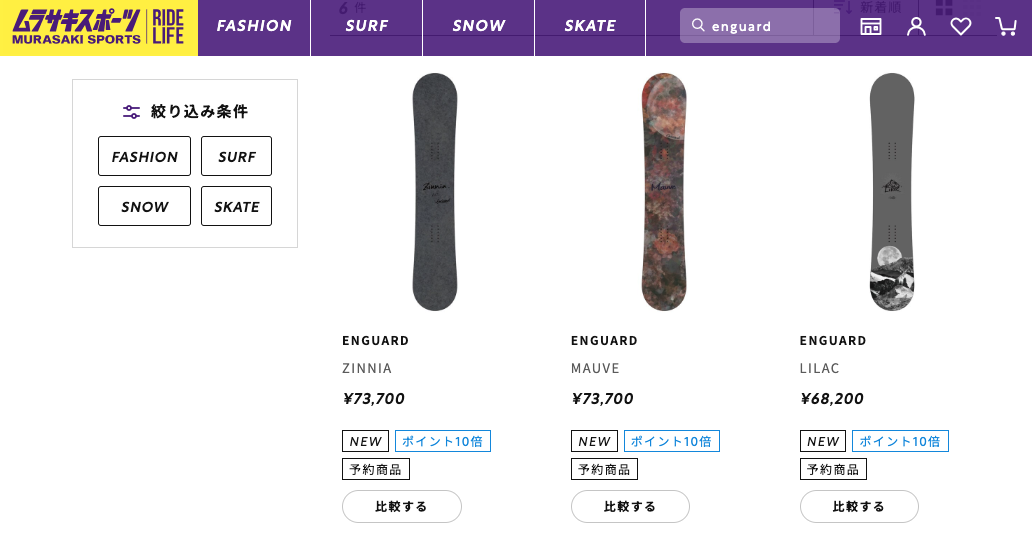Filter results by SNOW category
This screenshot has height=536, width=1032.
click(144, 207)
